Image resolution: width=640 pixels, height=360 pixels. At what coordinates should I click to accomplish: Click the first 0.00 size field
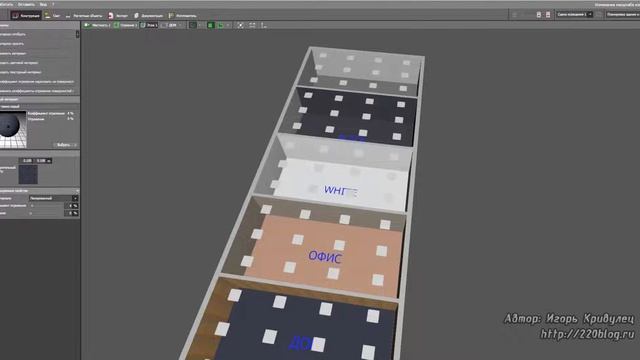click(27, 161)
